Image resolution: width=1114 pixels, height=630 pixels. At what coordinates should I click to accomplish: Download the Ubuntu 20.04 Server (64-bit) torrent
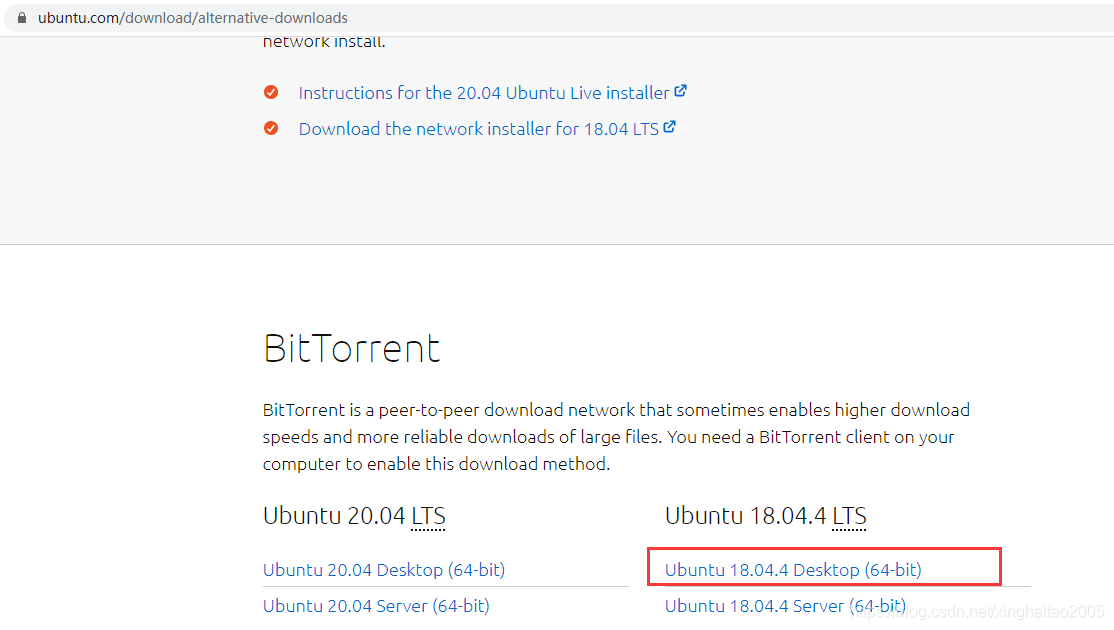[376, 606]
